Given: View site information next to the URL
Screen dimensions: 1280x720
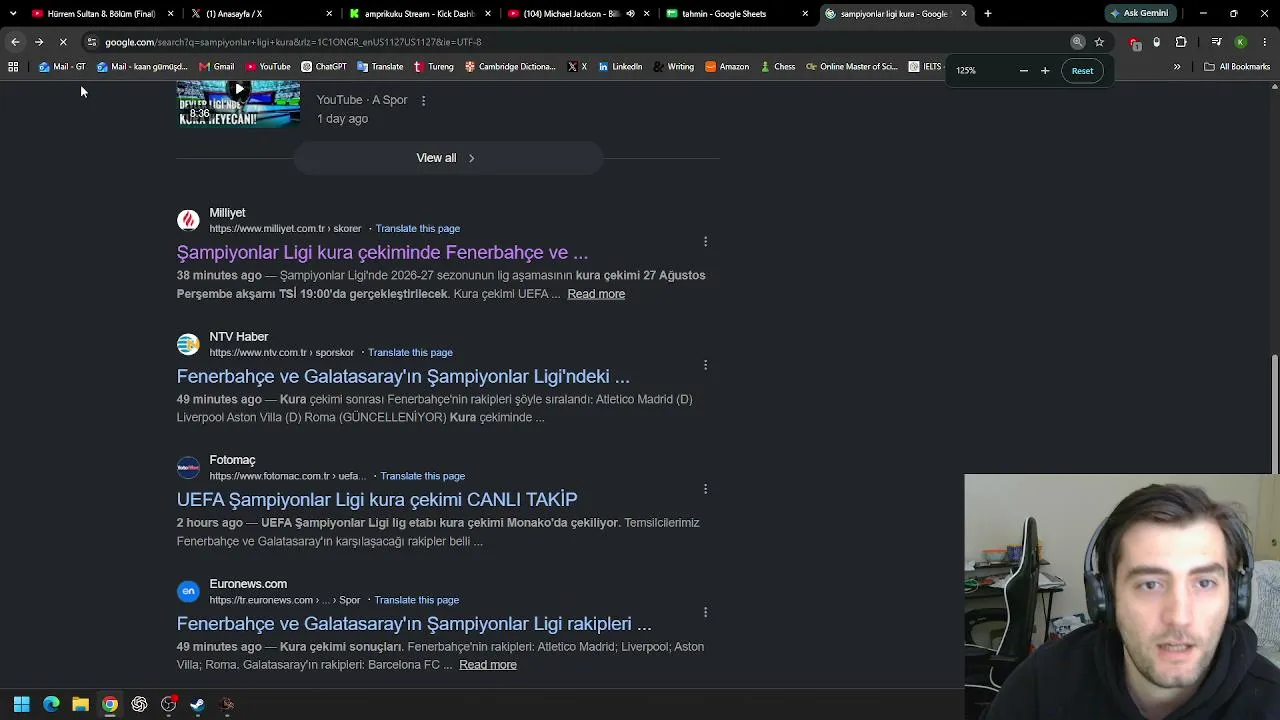Looking at the screenshot, I should [91, 42].
